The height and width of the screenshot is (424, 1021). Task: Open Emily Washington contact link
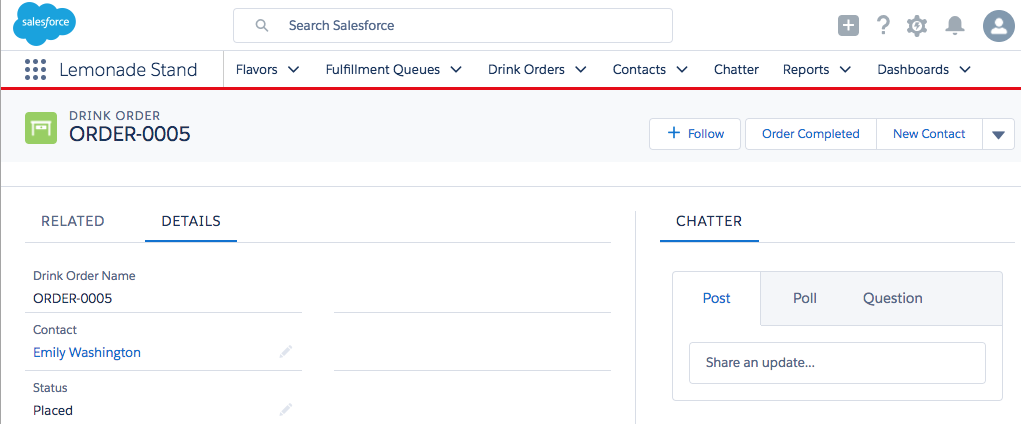87,352
